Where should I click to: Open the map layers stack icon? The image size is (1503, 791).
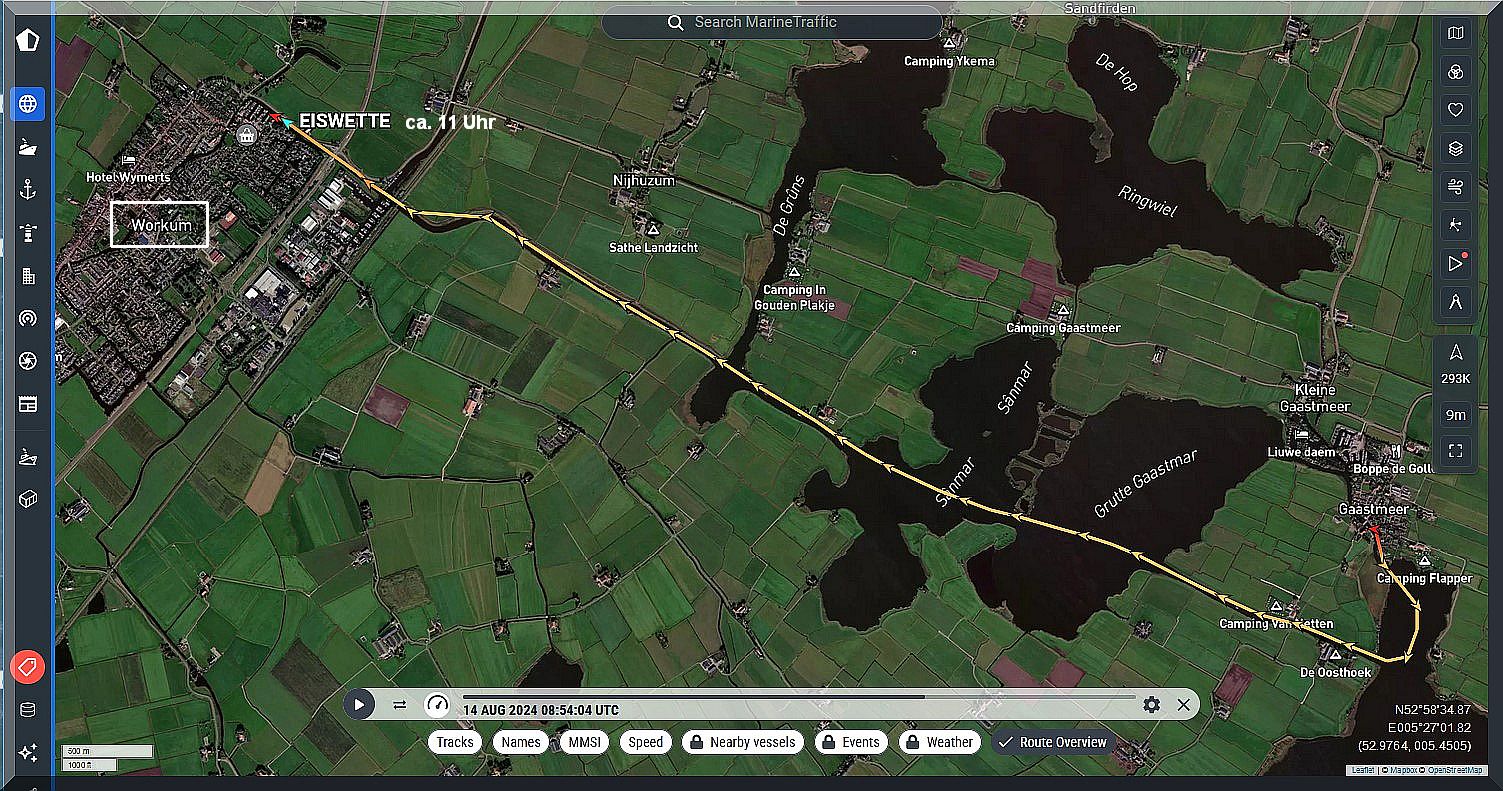[1456, 149]
